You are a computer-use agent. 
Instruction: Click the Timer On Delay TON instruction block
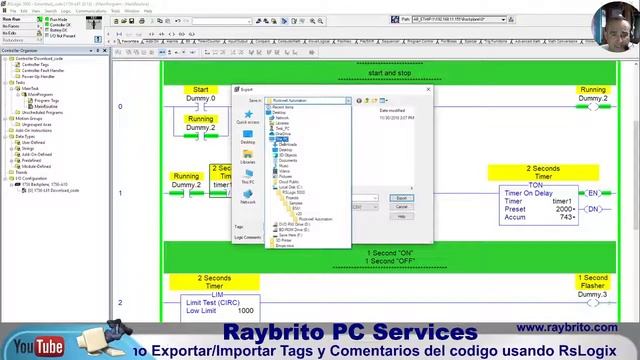[x=539, y=204]
